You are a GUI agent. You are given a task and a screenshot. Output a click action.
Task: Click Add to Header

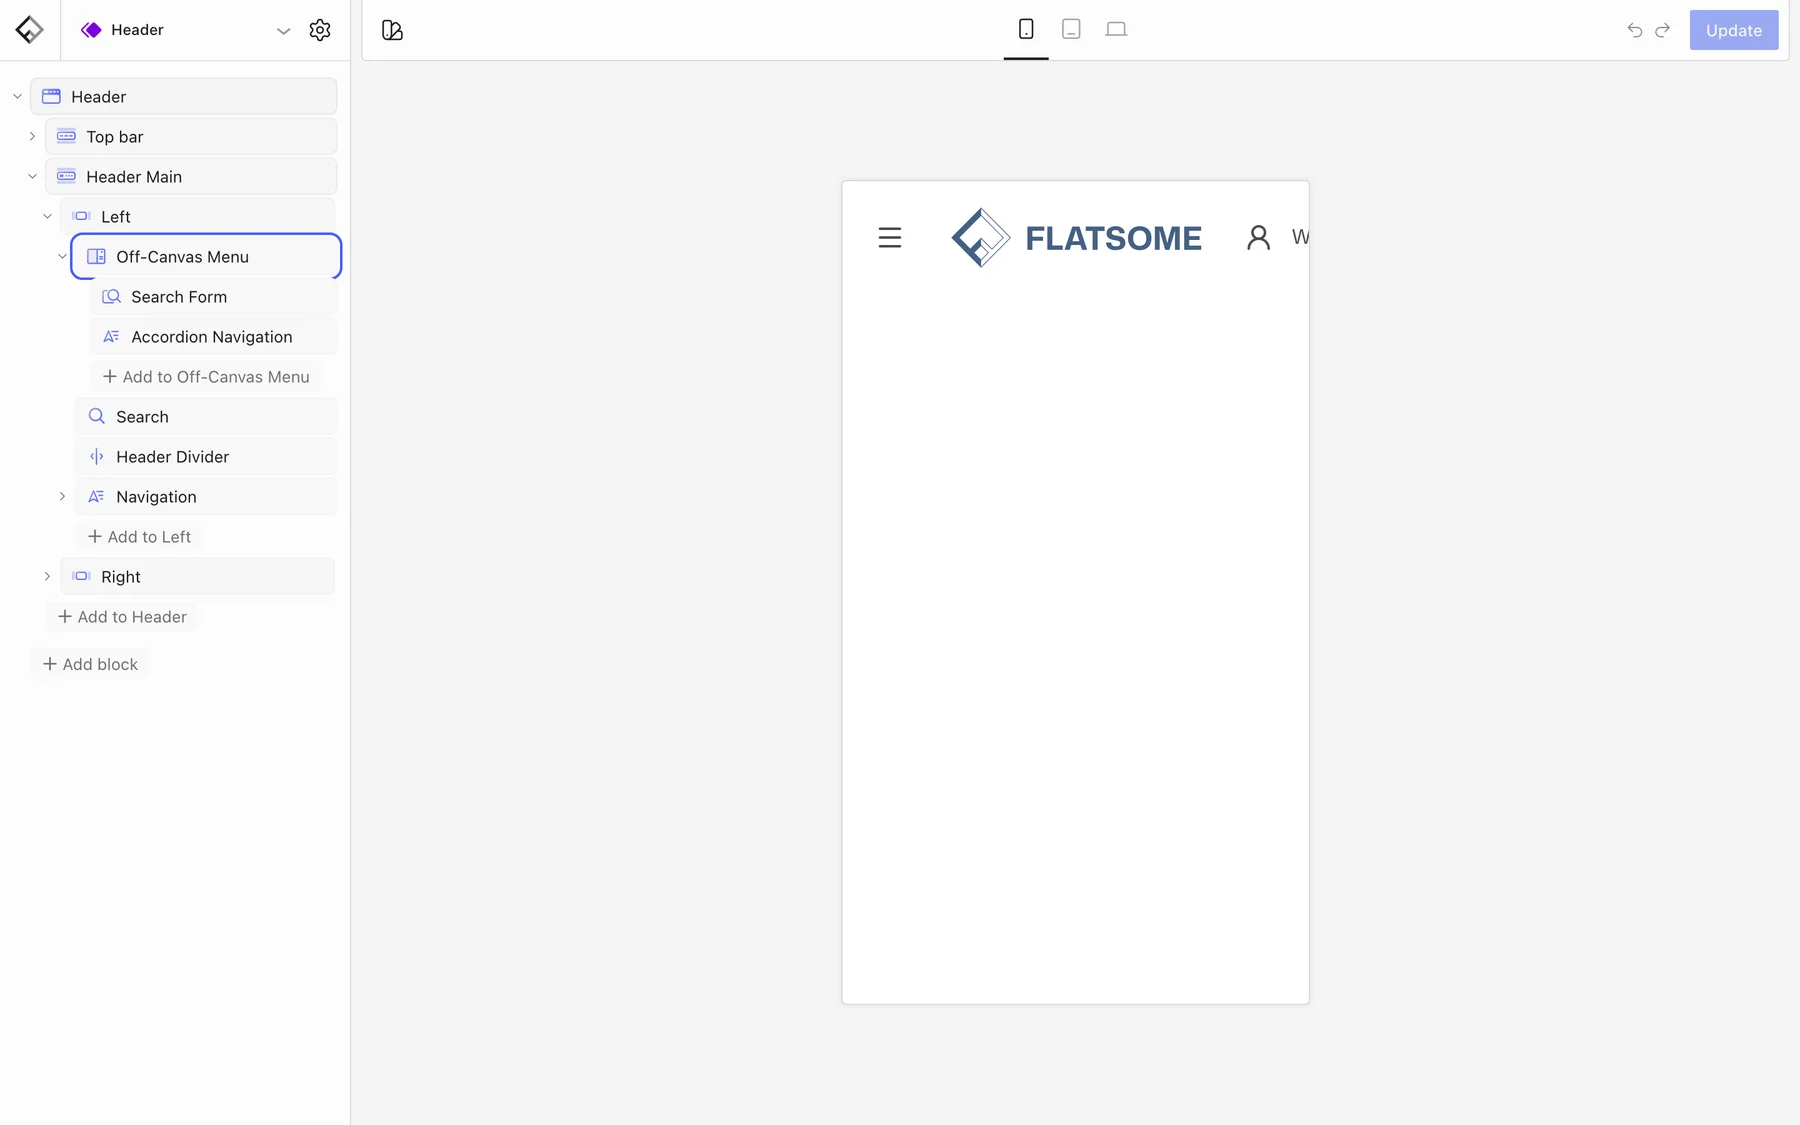122,617
